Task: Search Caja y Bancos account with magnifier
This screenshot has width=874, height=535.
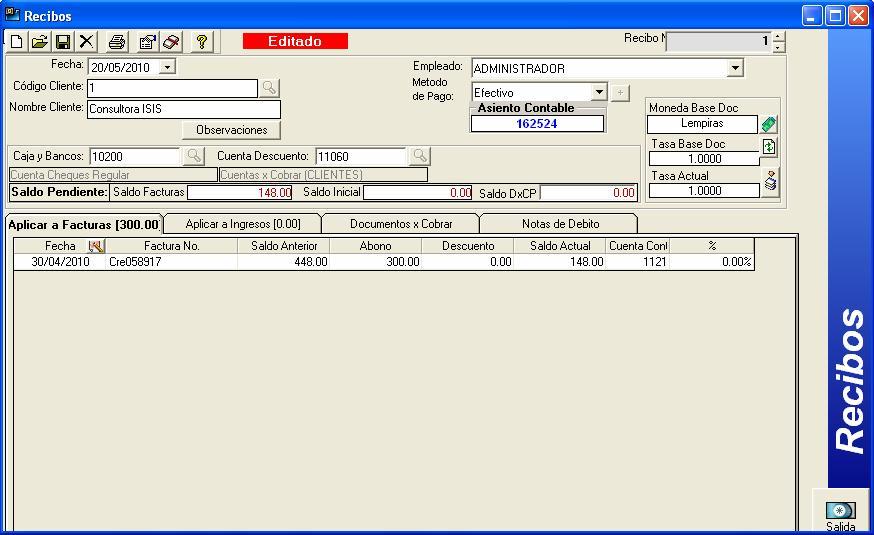Action: [x=193, y=155]
